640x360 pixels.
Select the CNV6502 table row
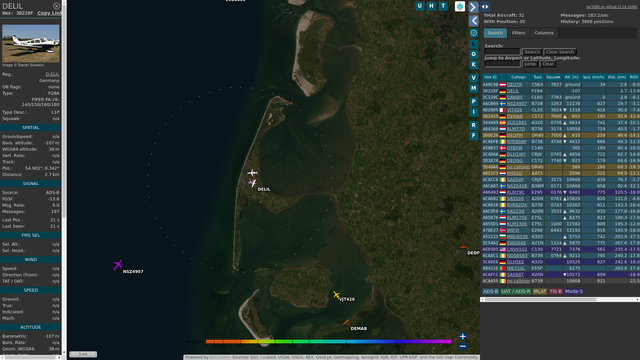(x=560, y=249)
